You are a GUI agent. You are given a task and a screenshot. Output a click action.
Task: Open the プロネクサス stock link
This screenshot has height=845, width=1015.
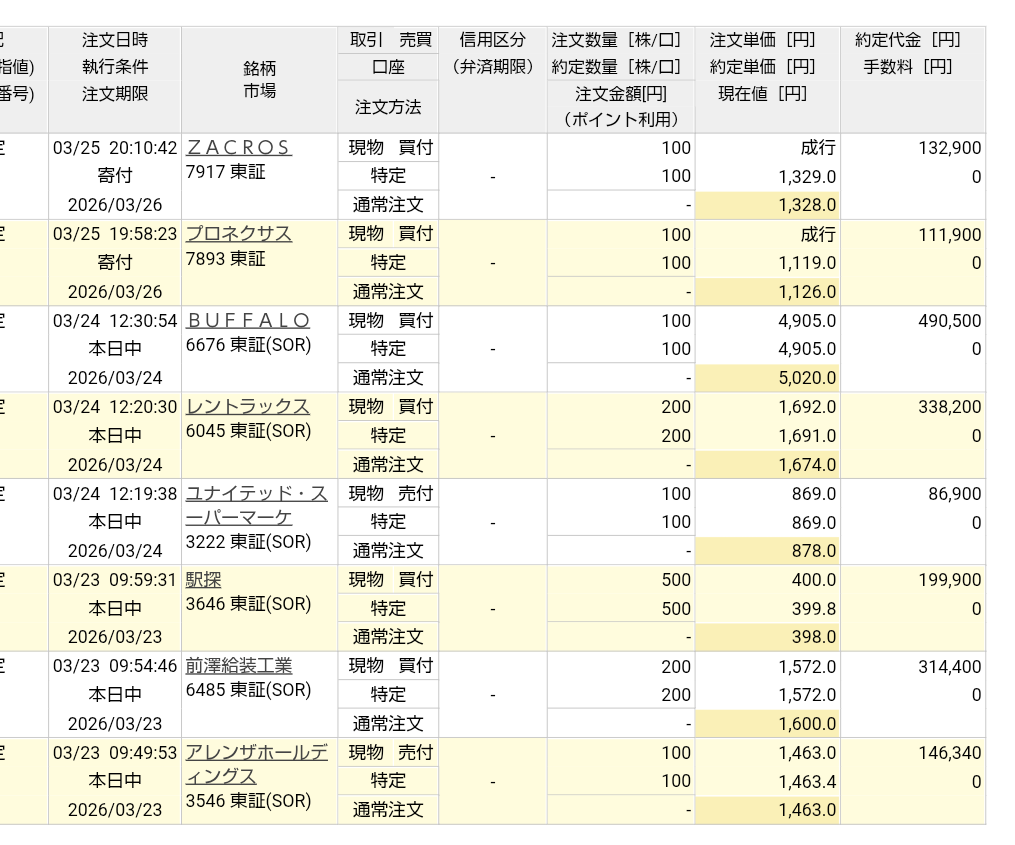[239, 234]
